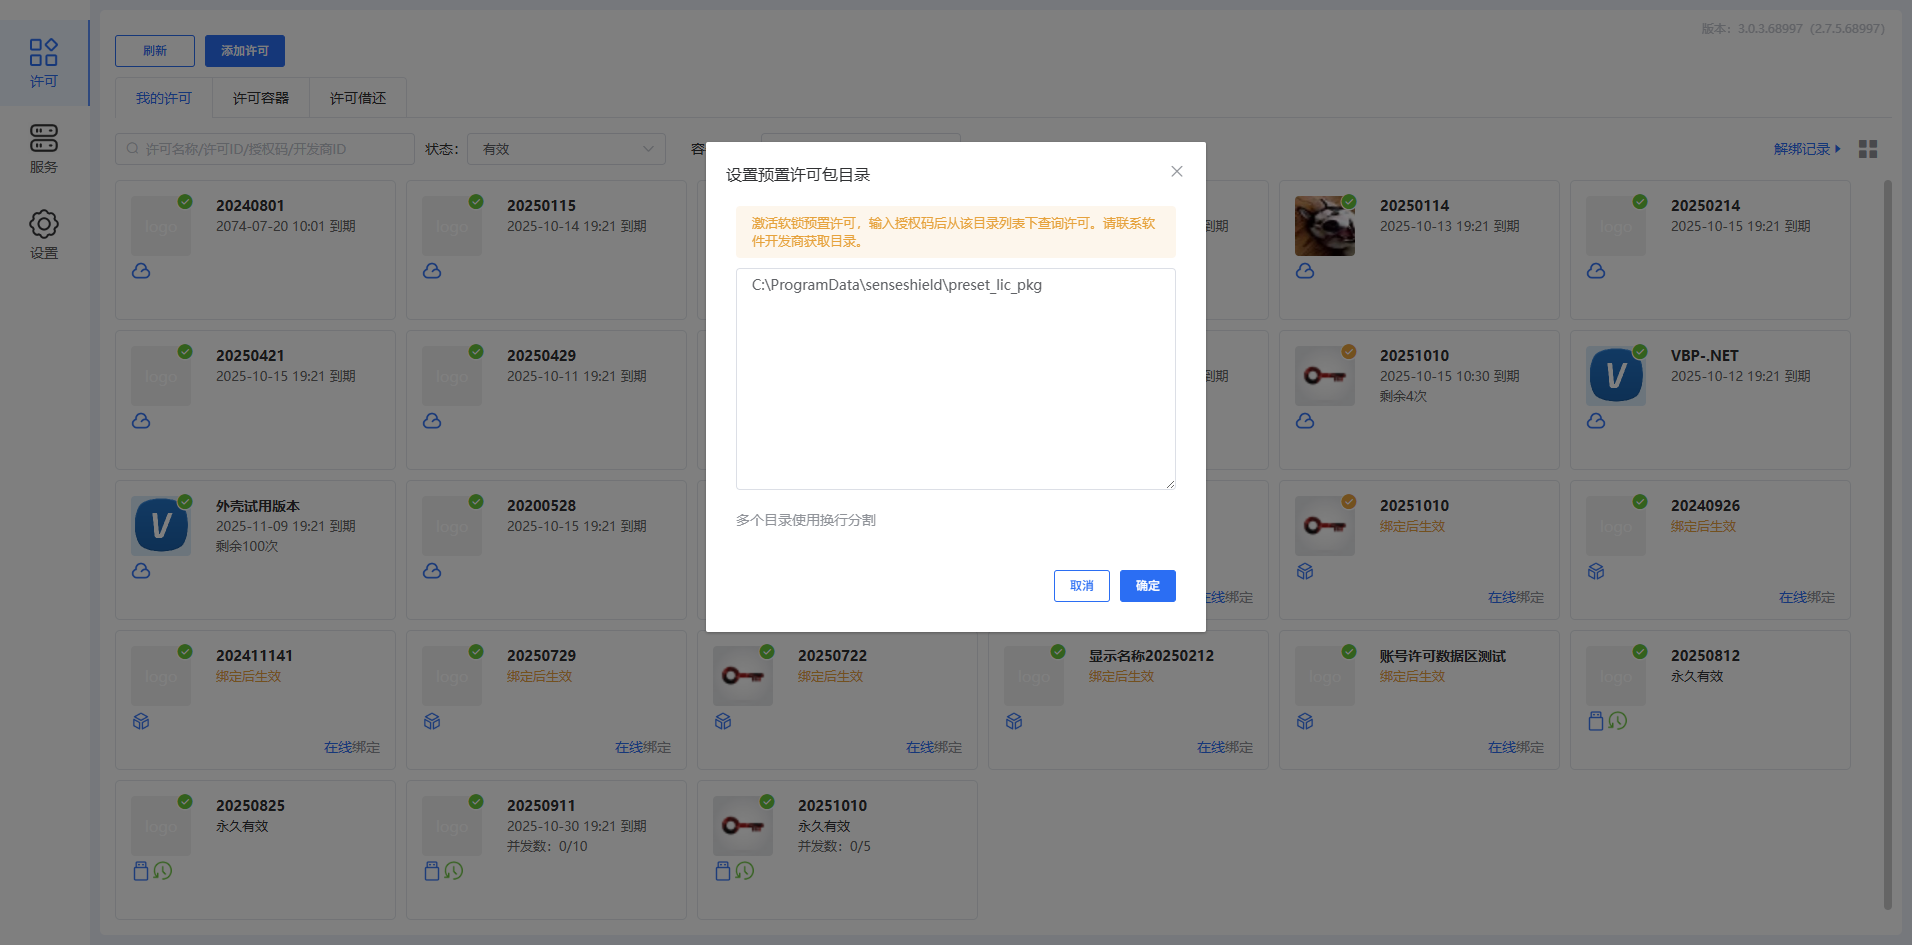Click package icon on 20240926 license card
Screen dimensions: 1912x945
pyautogui.click(x=1596, y=571)
